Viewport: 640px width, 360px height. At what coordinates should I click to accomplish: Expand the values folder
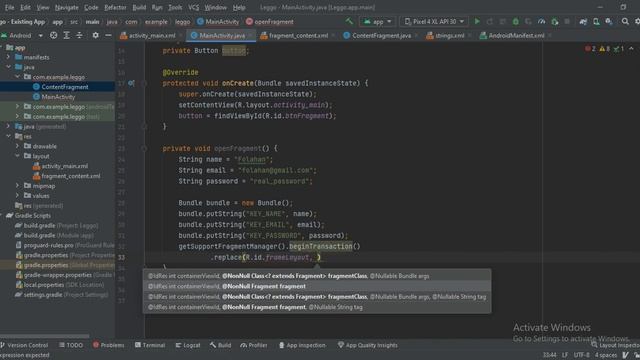[x=17, y=196]
